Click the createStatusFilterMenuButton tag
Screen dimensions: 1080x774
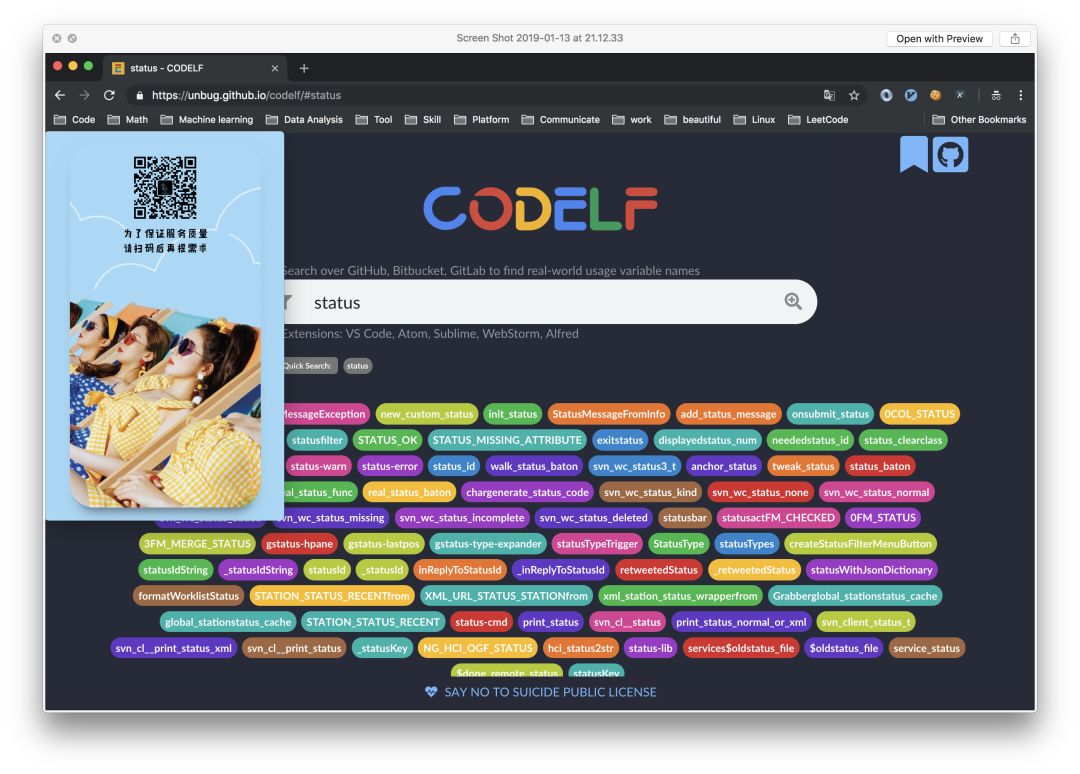(860, 544)
